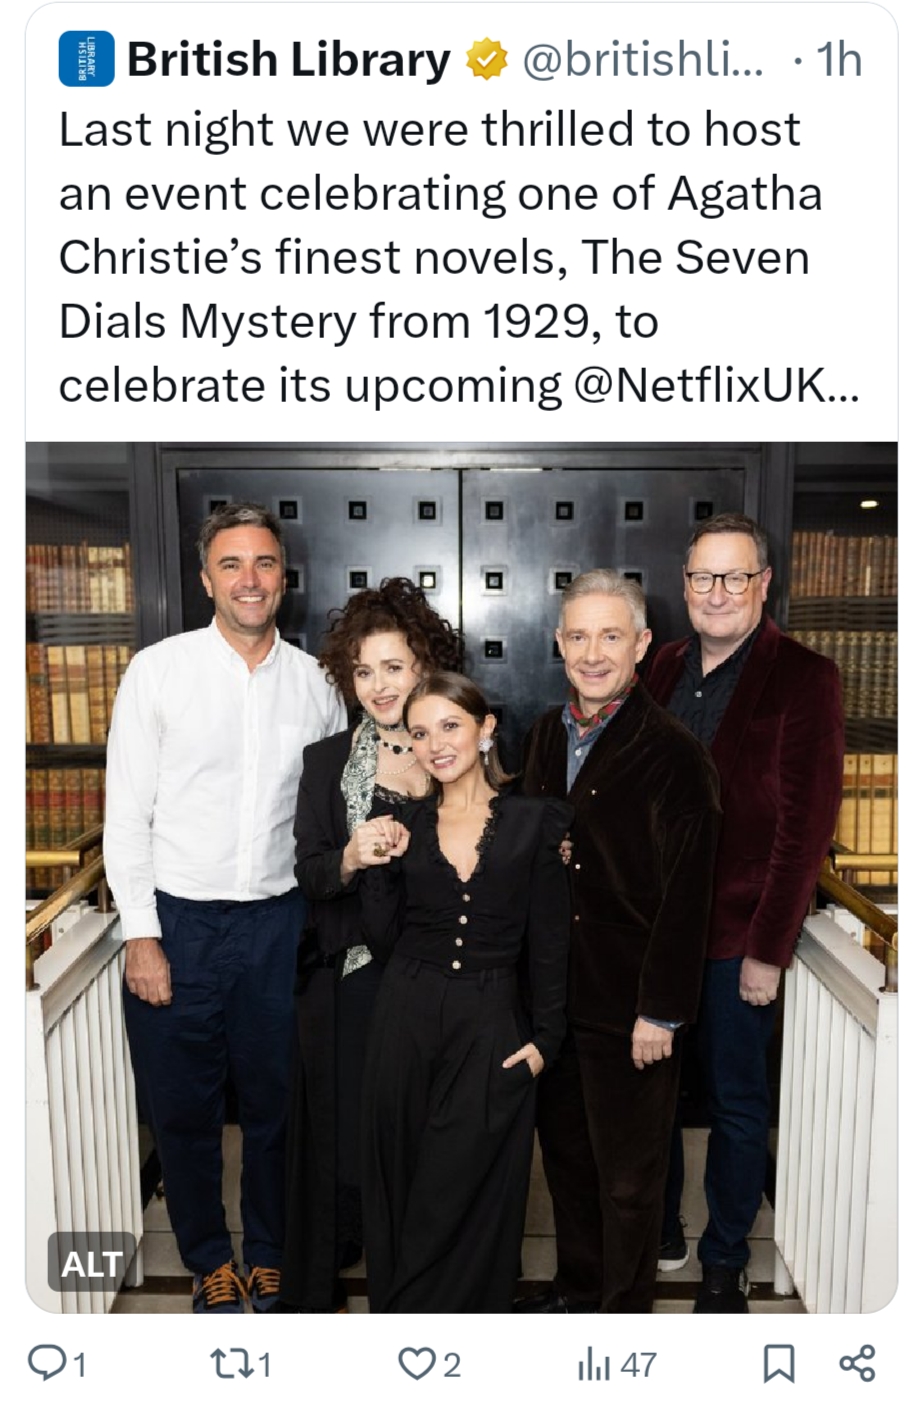Bookmark this British Library post
Image resolution: width=920 pixels, height=1406 pixels.
[779, 1363]
